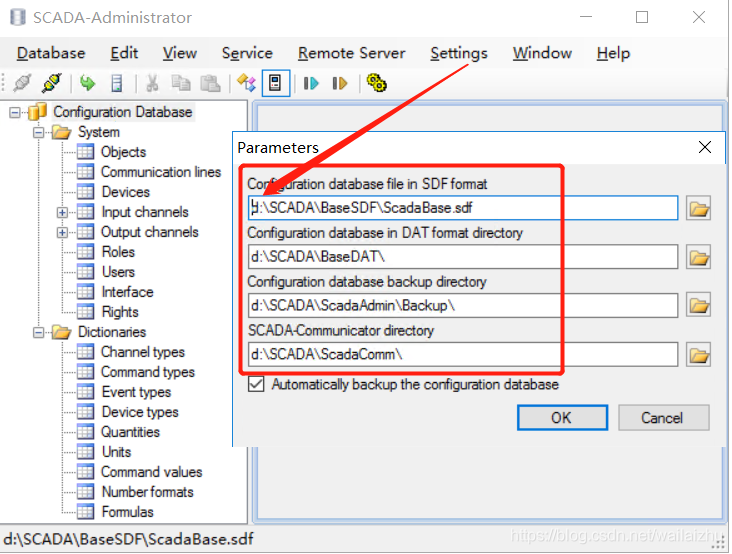Click the server document toolbar icon after refresh
Screen dimensions: 732x554
point(117,84)
